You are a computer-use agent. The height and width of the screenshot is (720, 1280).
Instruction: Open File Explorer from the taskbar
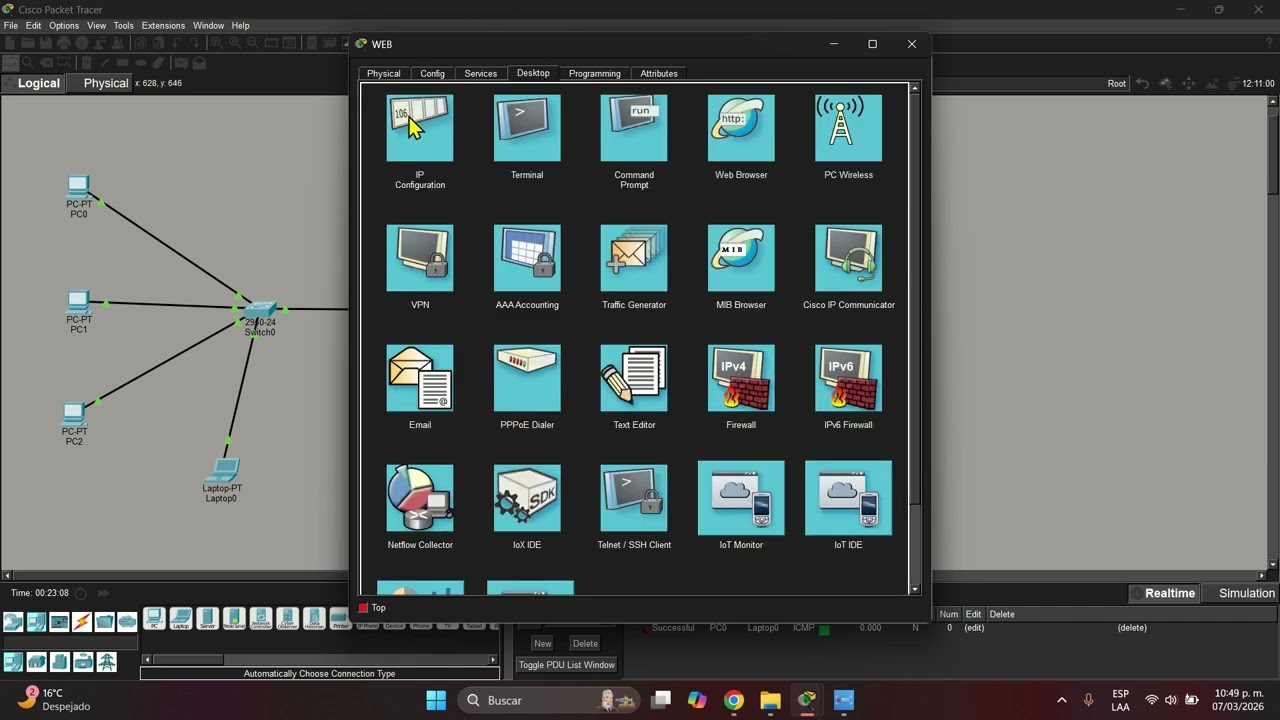pyautogui.click(x=770, y=700)
